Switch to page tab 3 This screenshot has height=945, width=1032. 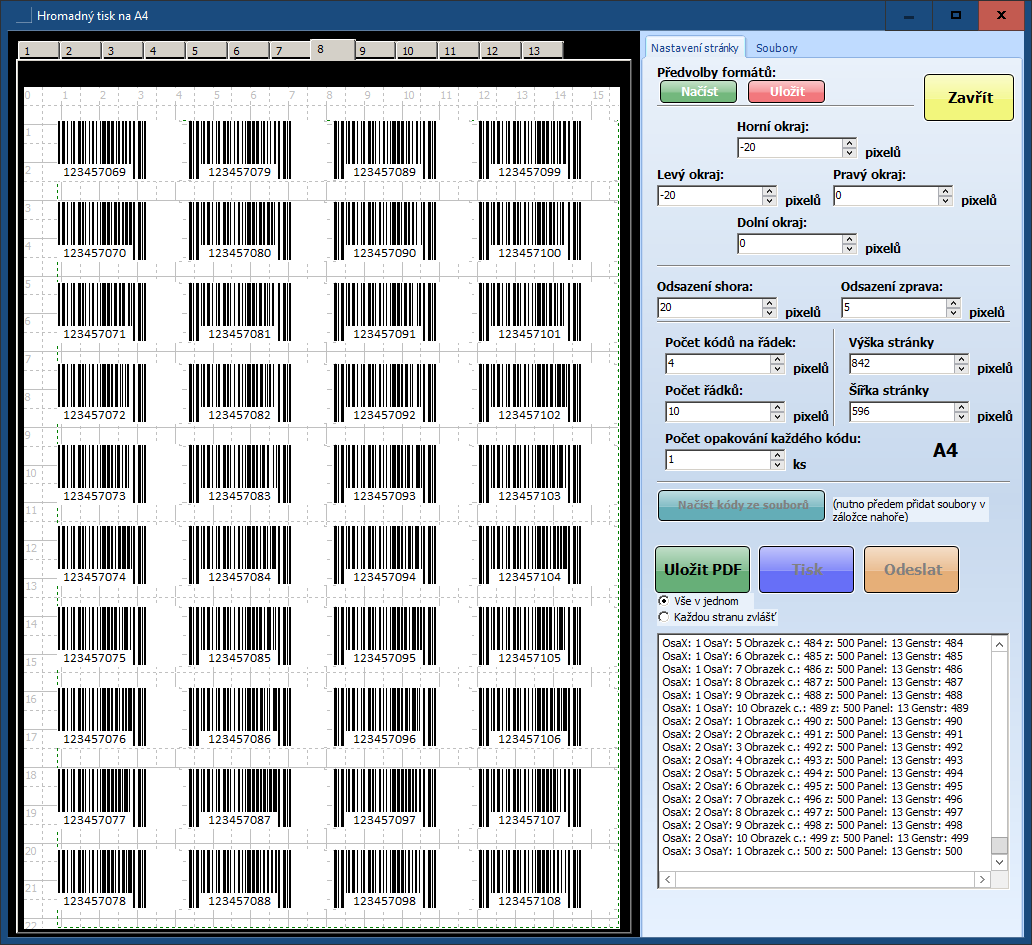pos(122,51)
